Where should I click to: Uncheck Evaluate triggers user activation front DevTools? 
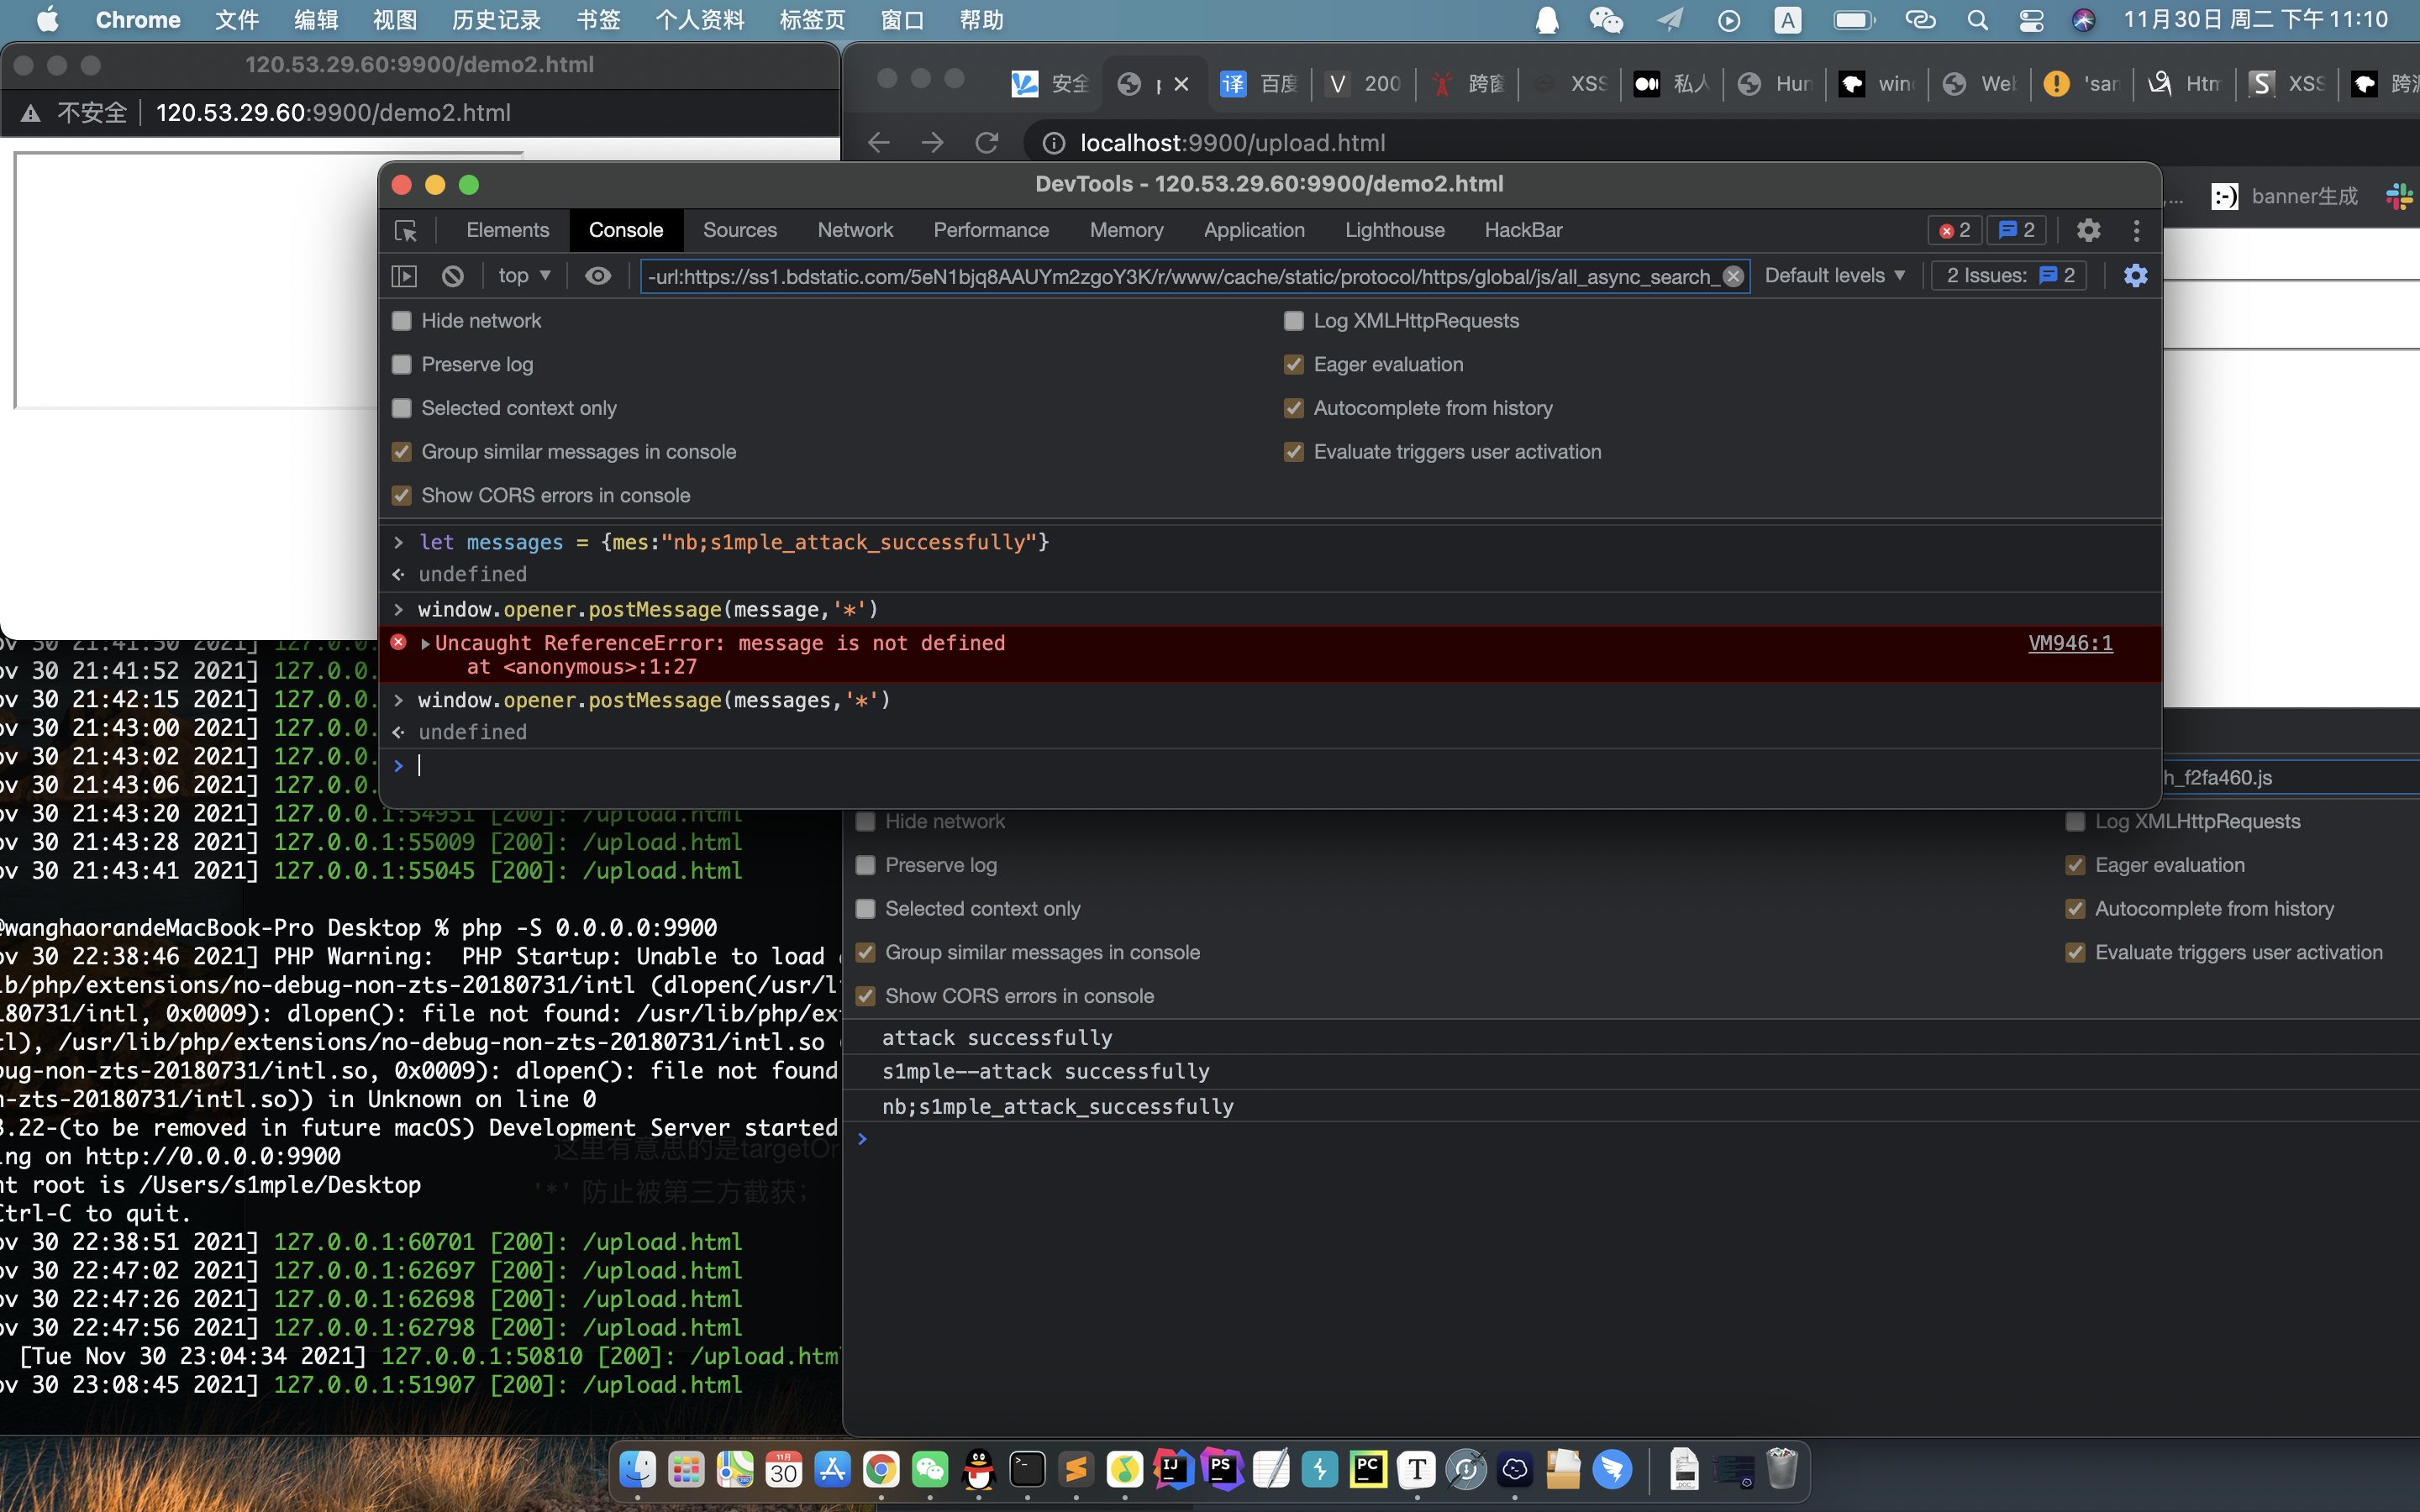(x=1294, y=452)
